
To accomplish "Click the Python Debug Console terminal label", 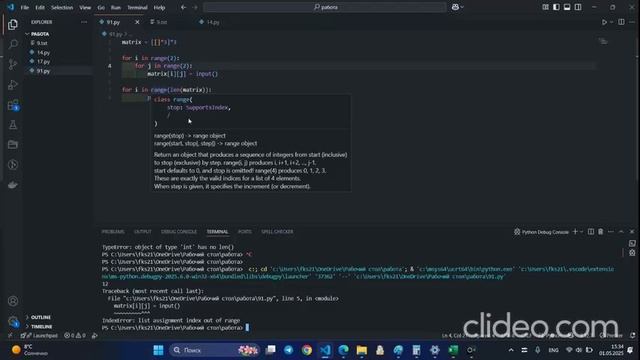I will (541, 232).
